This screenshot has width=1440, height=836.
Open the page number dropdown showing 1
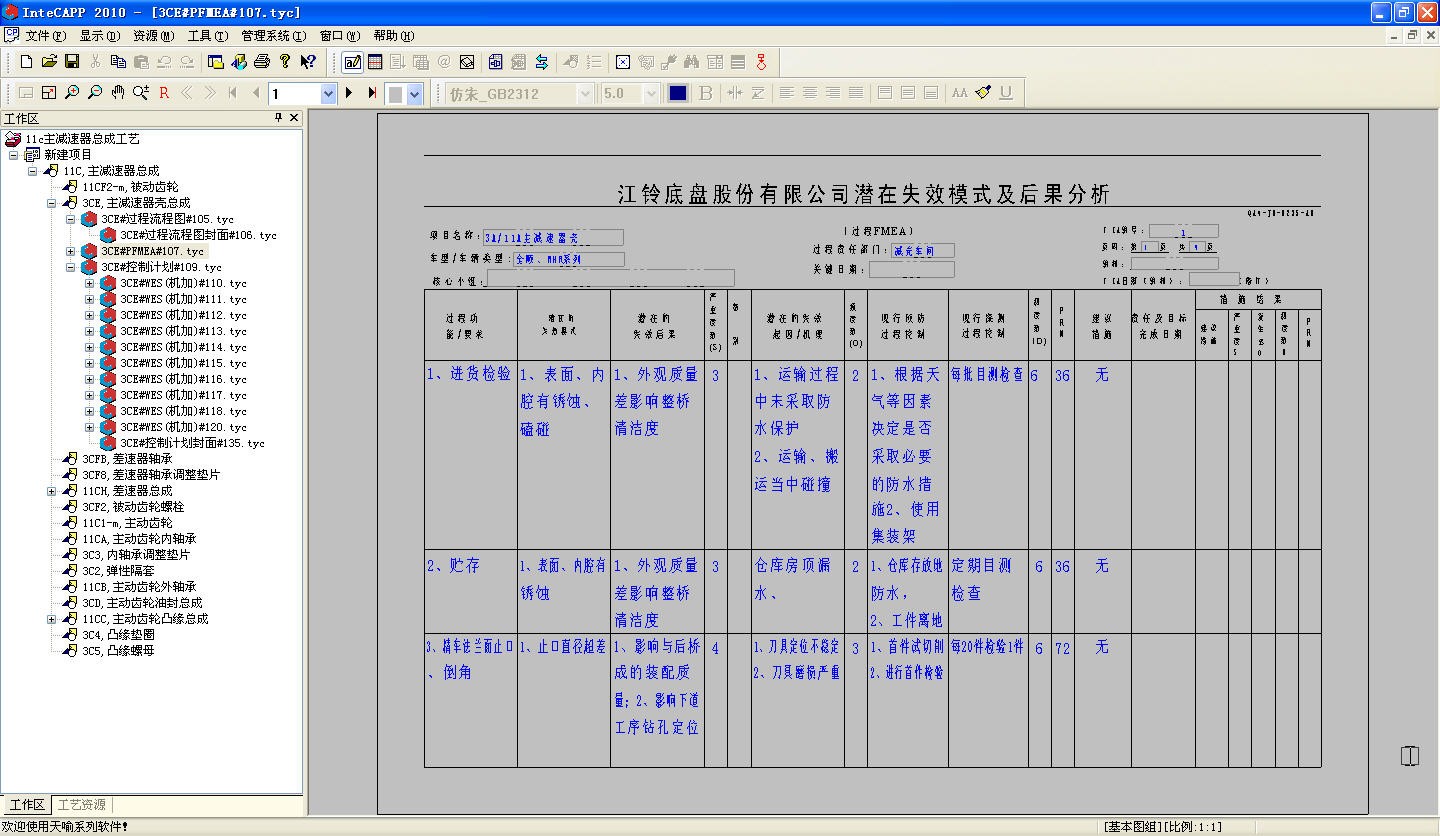tap(328, 93)
